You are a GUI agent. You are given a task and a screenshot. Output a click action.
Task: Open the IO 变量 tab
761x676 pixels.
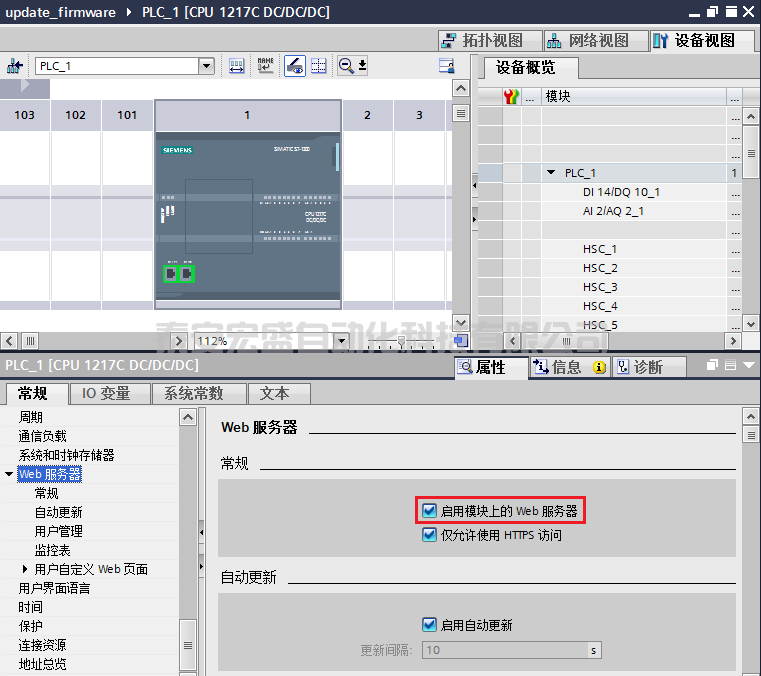(x=106, y=393)
